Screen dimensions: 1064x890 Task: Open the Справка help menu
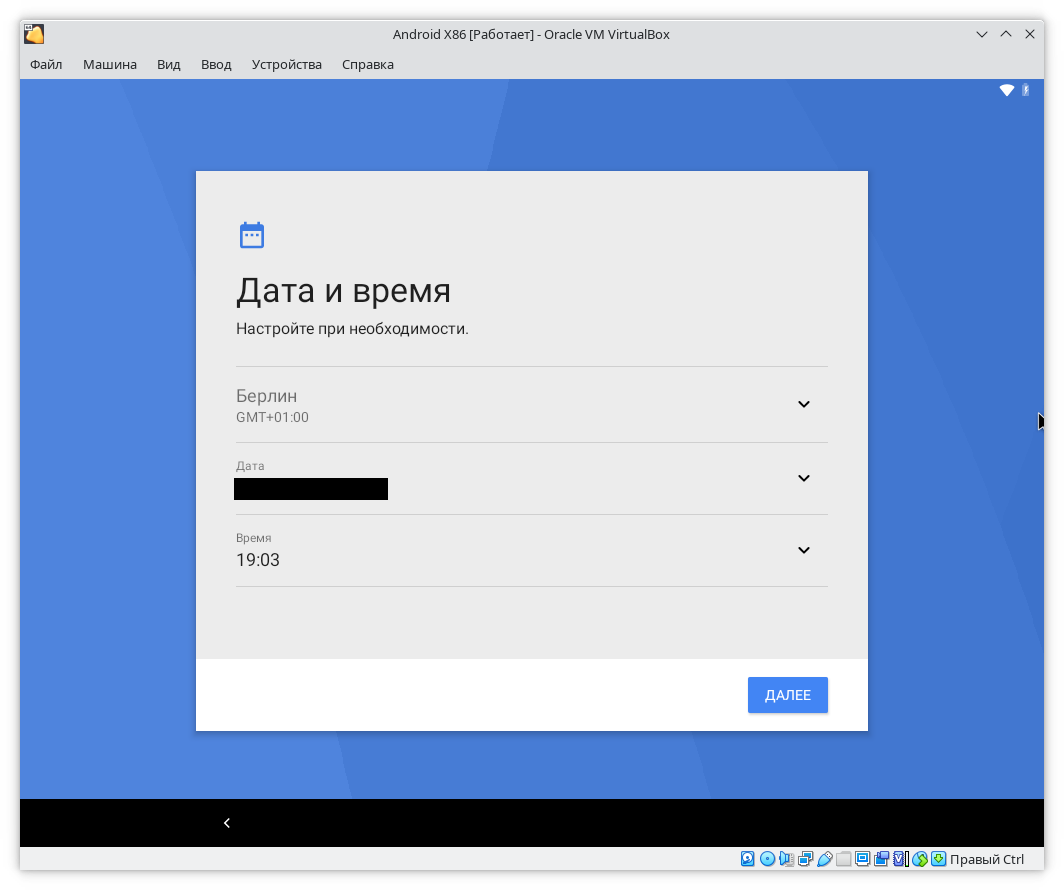point(368,64)
